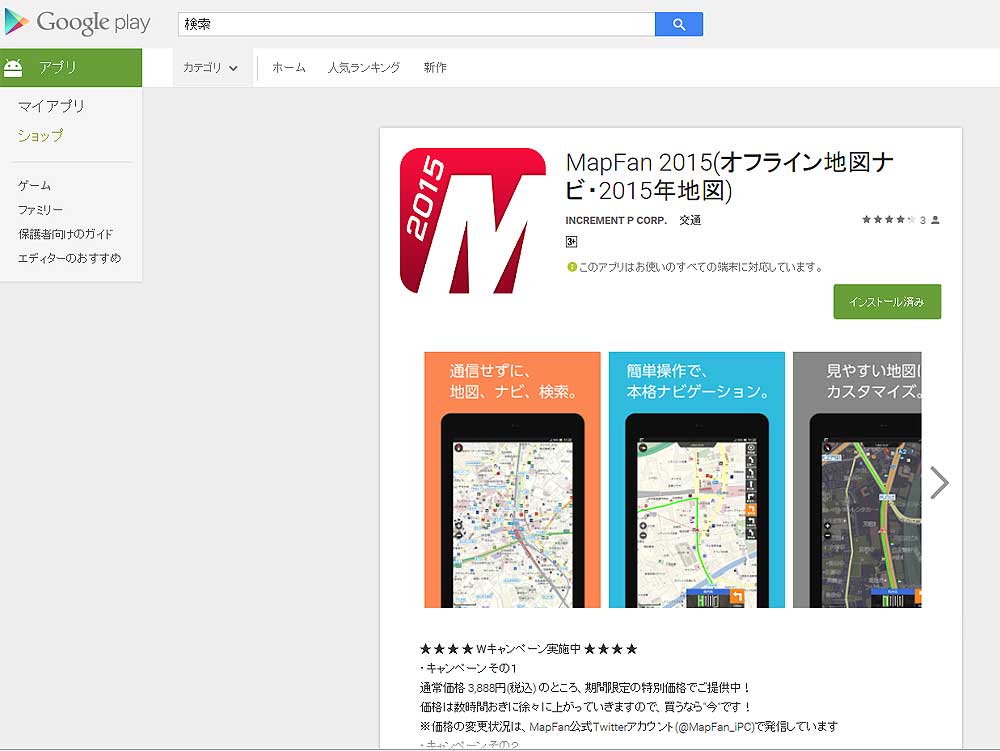This screenshot has width=1000, height=751.
Task: Open the 人気ランキング tab
Action: point(364,68)
